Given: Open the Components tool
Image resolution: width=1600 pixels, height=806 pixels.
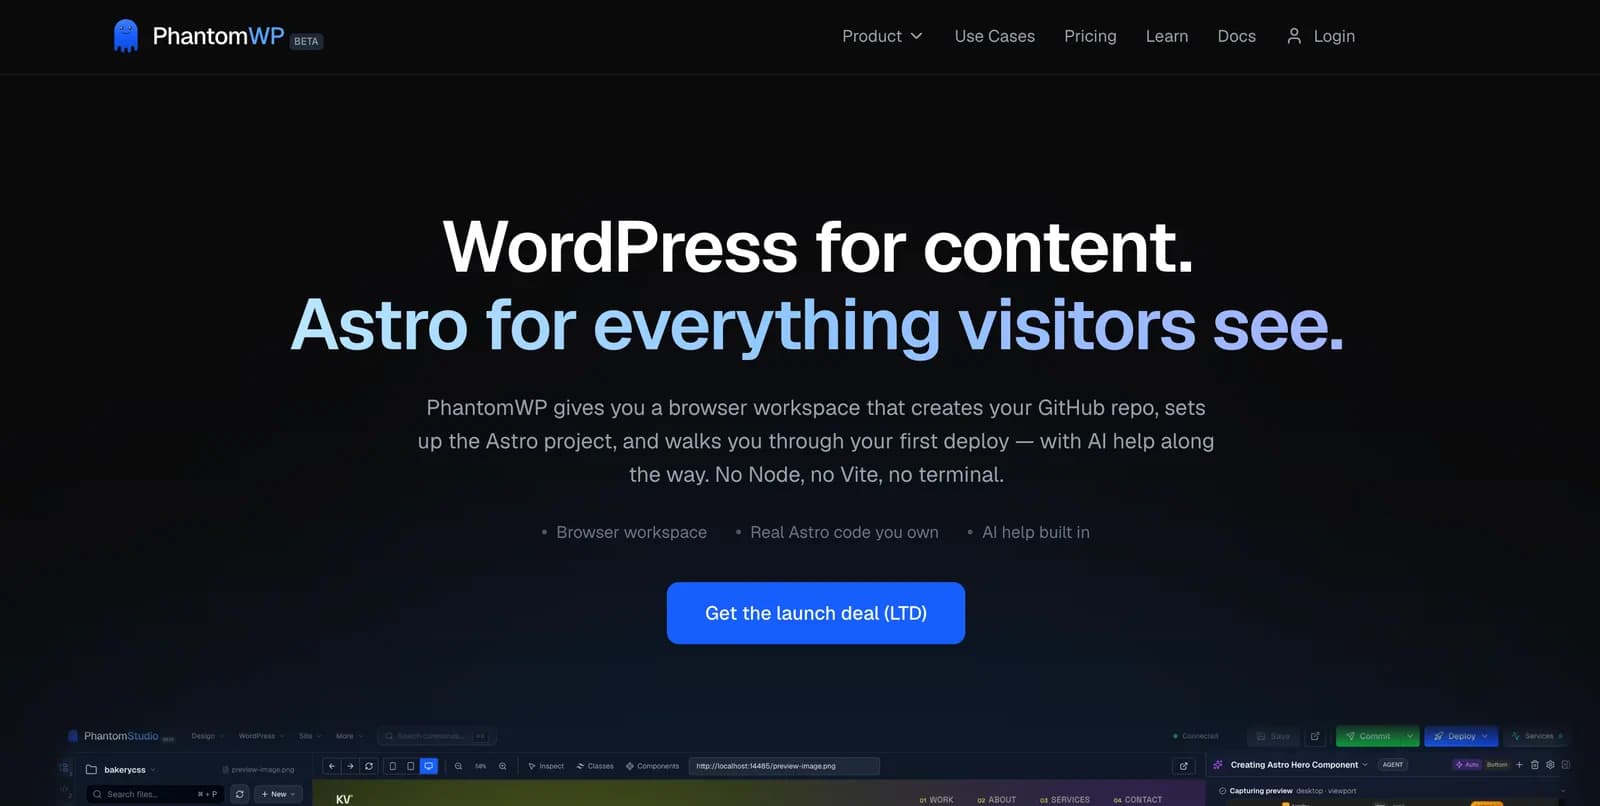Looking at the screenshot, I should (x=652, y=766).
